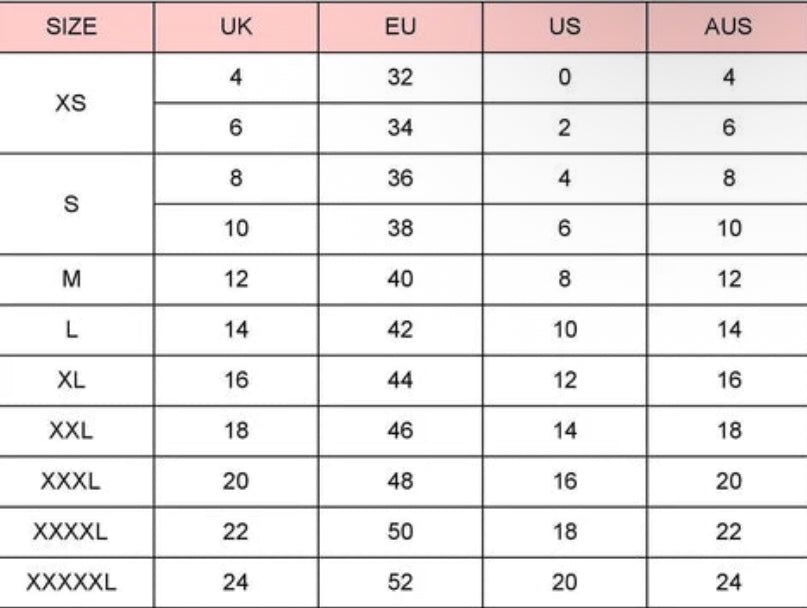Click the L size row label
807x608 pixels.
71,329
